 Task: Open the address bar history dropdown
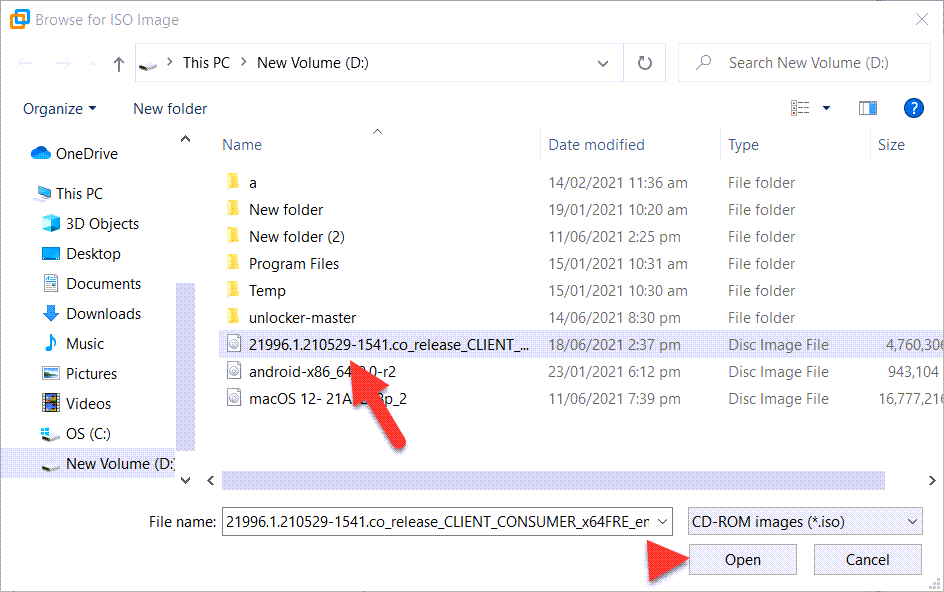[603, 63]
